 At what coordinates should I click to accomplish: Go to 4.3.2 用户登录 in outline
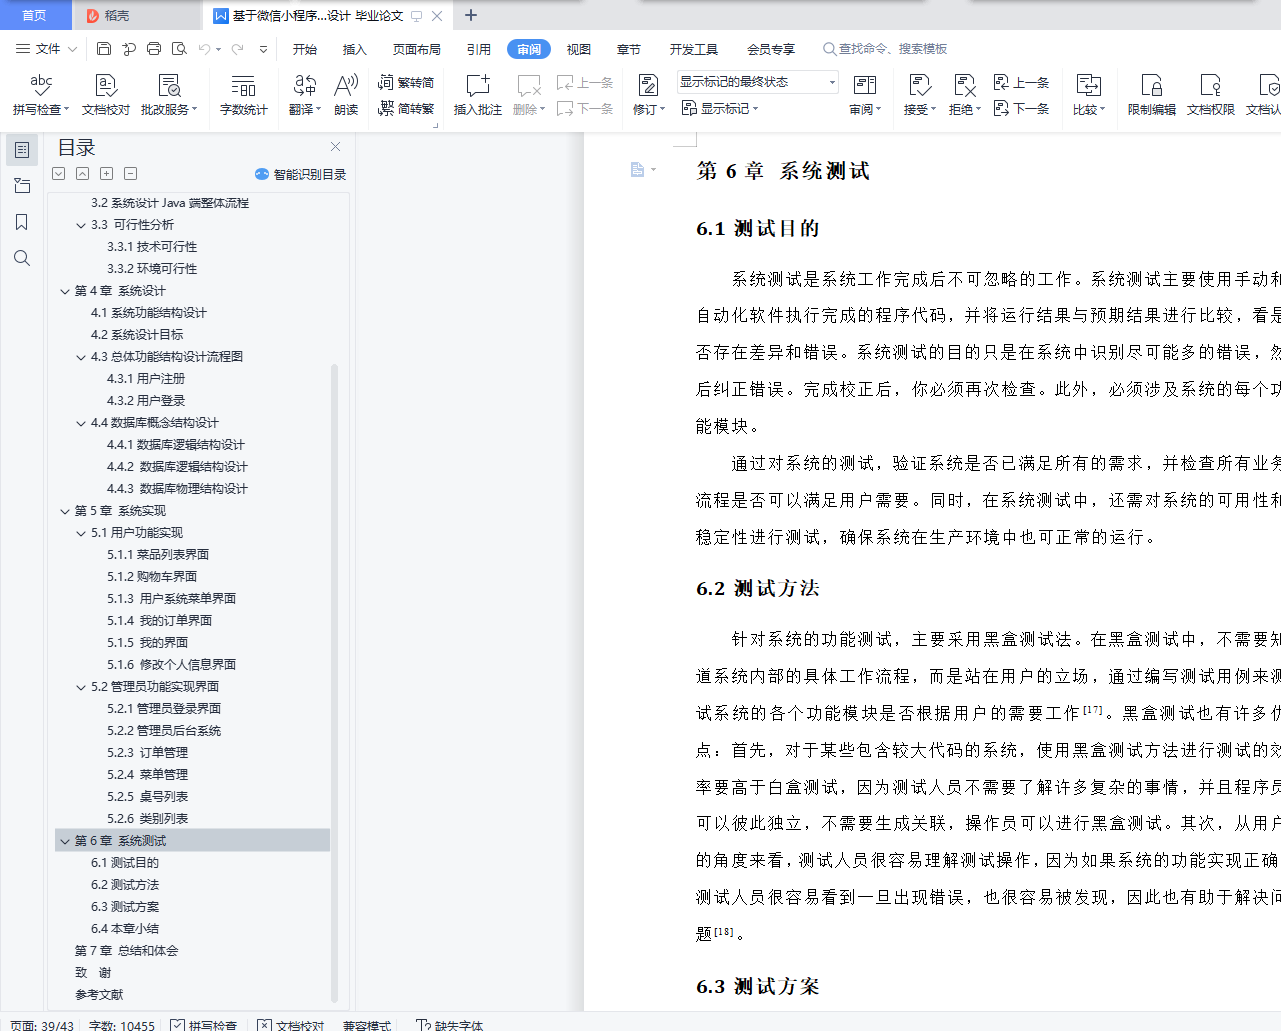(146, 401)
